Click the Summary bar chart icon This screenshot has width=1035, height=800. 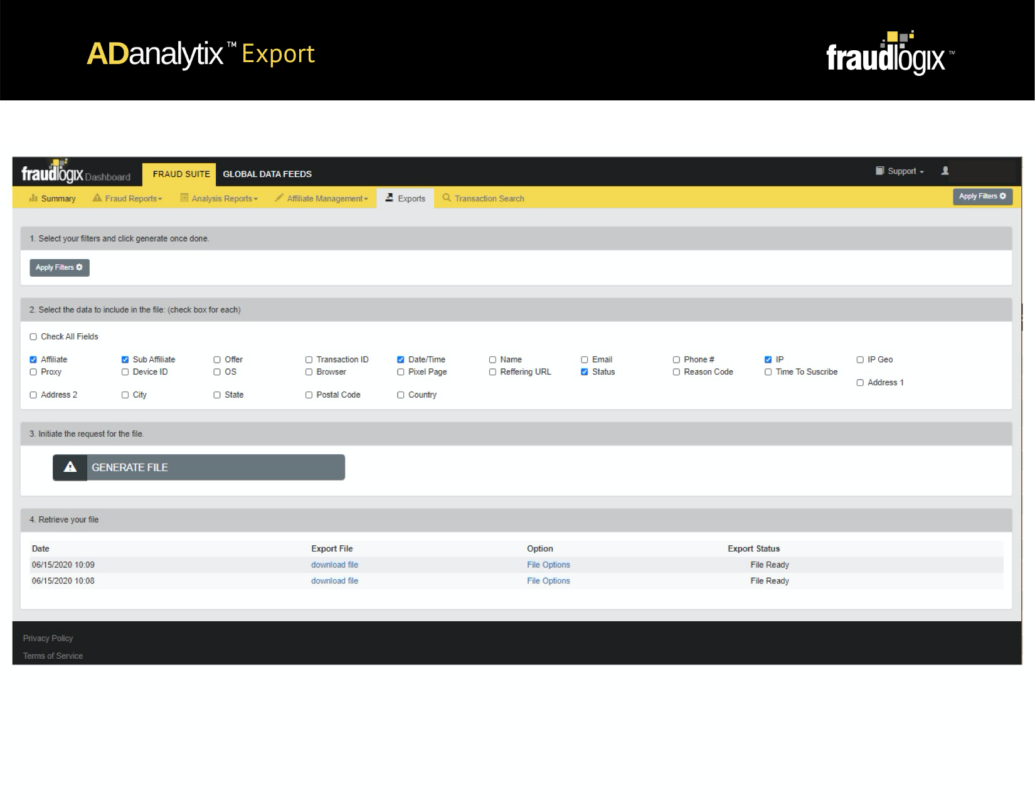click(33, 198)
